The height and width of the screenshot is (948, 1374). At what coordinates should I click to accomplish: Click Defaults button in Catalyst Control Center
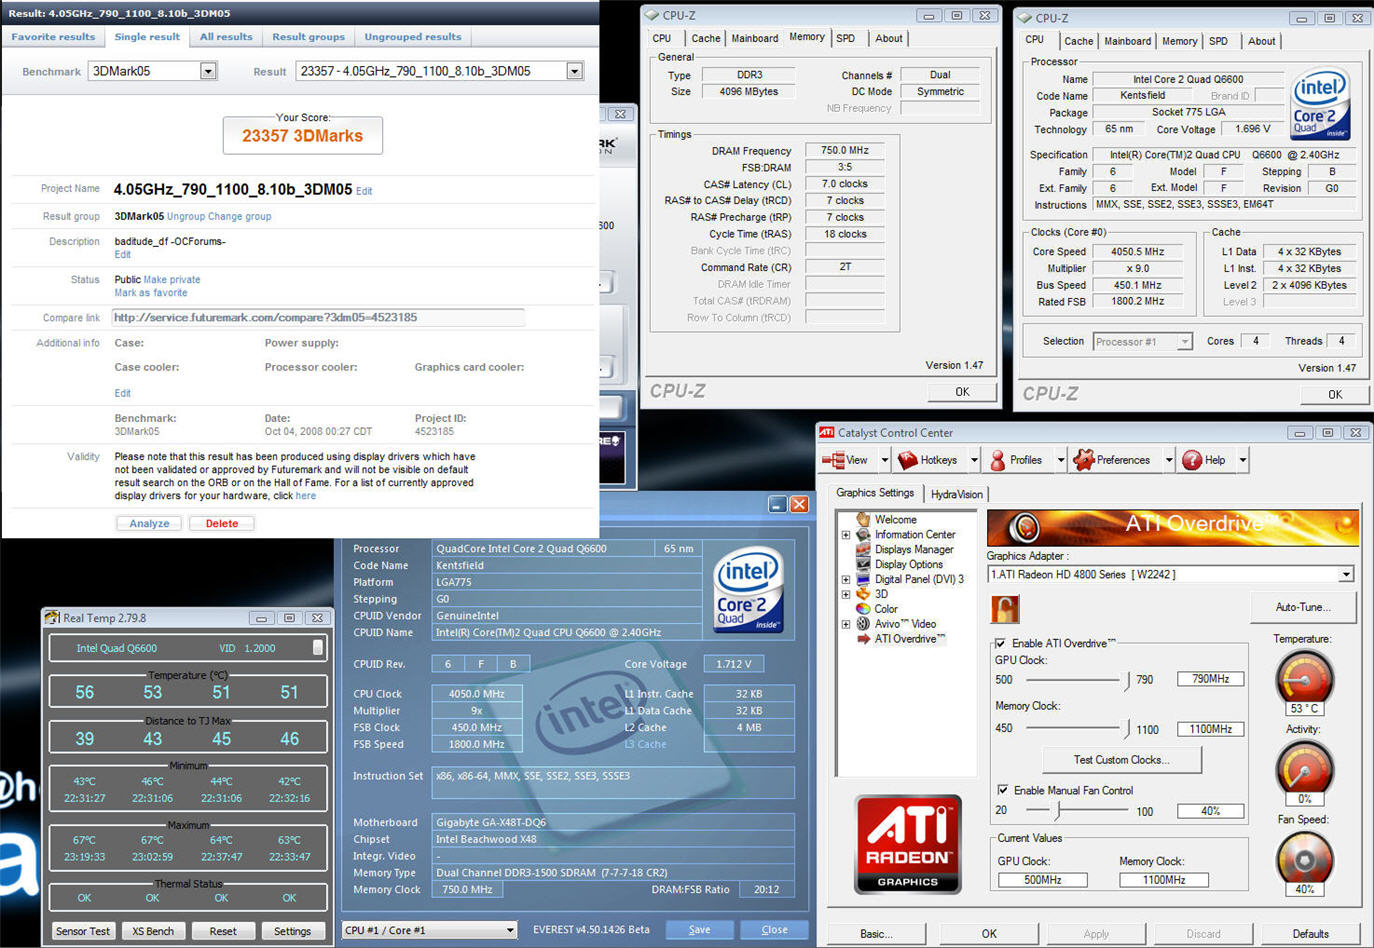point(1310,934)
